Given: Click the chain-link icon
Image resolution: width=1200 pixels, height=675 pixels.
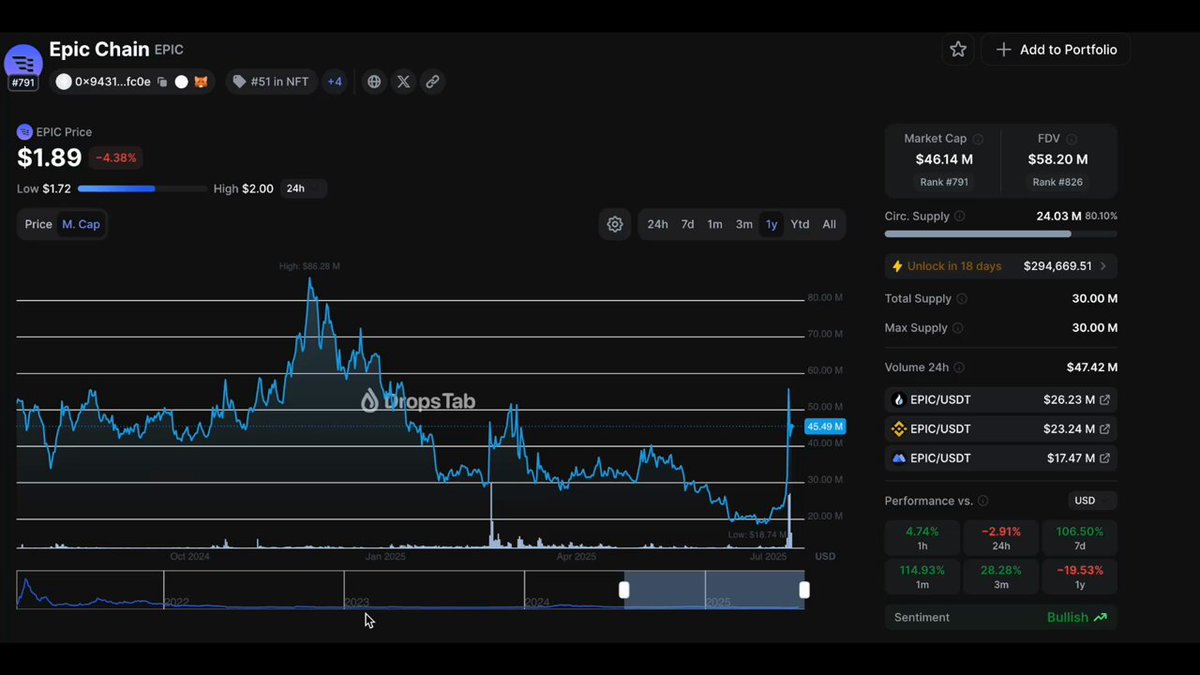Looking at the screenshot, I should (432, 82).
